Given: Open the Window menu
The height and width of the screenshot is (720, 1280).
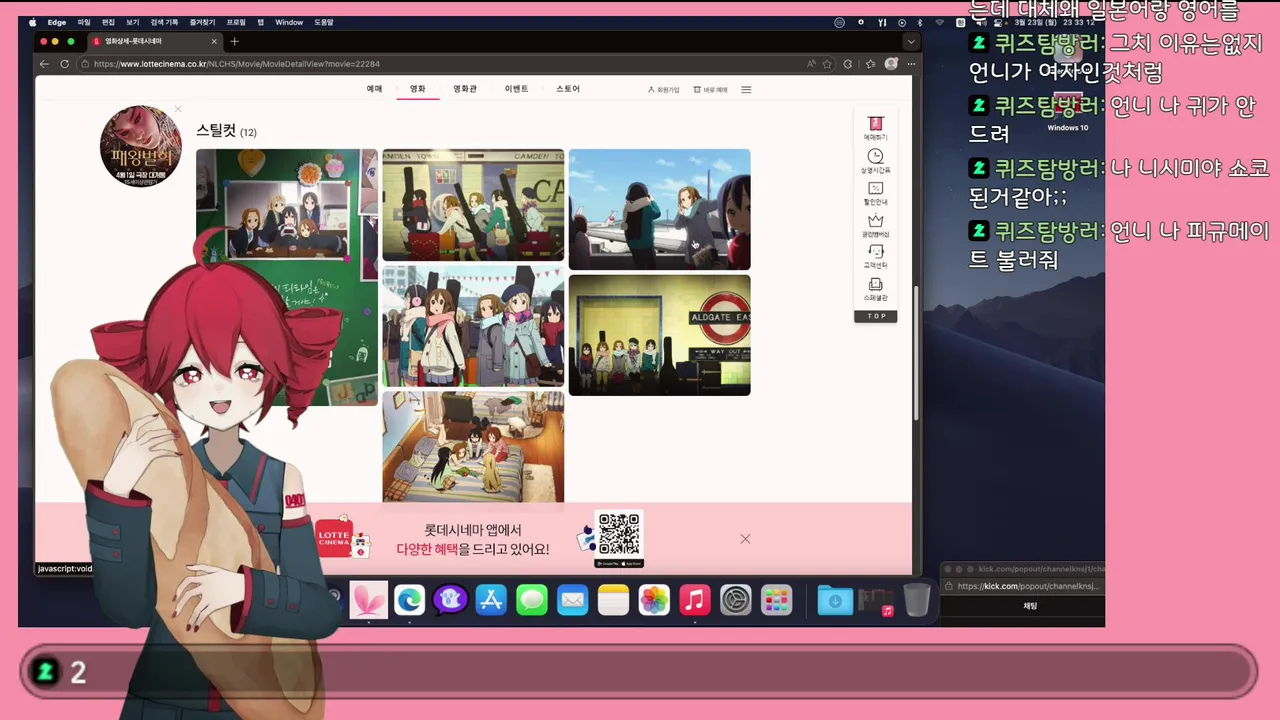Looking at the screenshot, I should [x=289, y=22].
